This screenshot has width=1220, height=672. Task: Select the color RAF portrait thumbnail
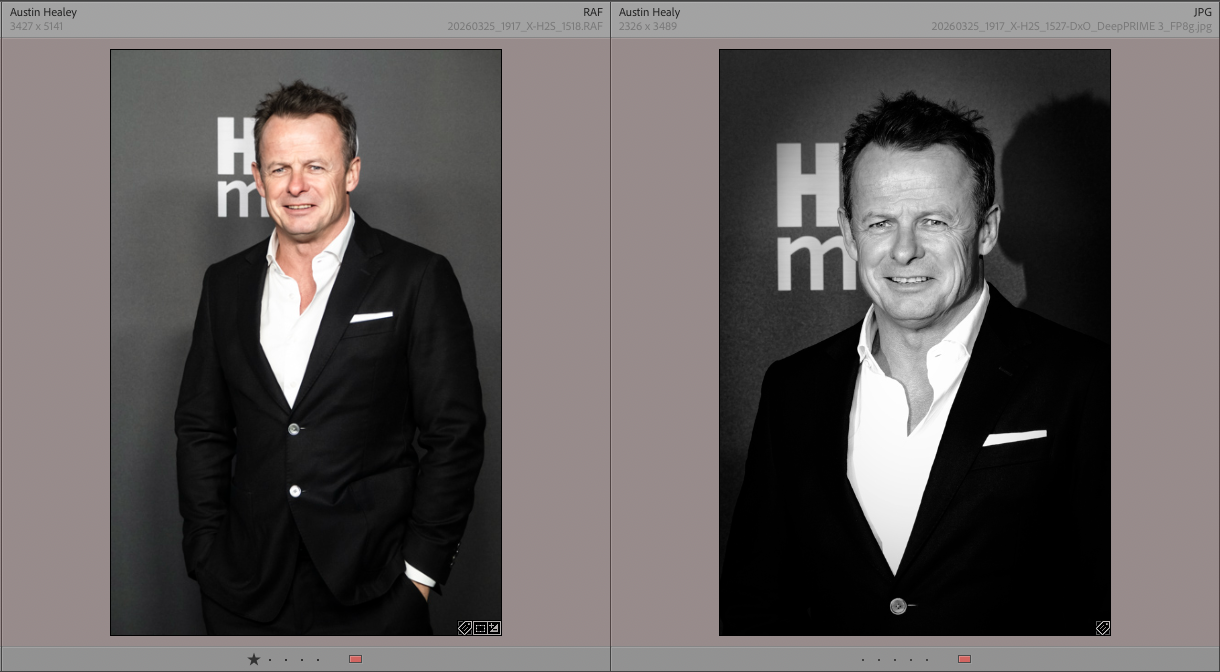point(305,342)
